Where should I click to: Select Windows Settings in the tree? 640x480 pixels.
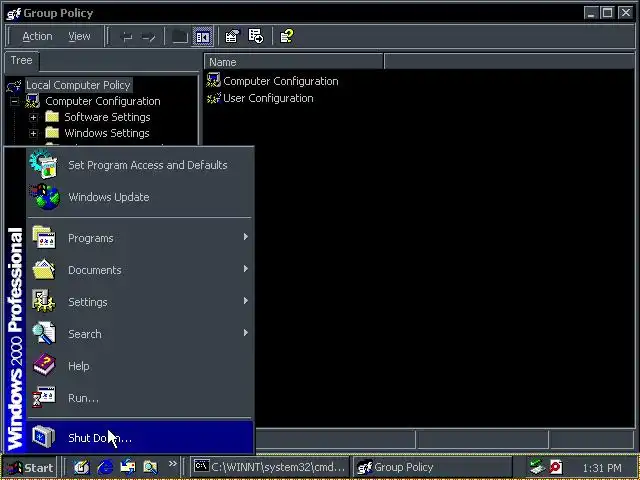107,133
